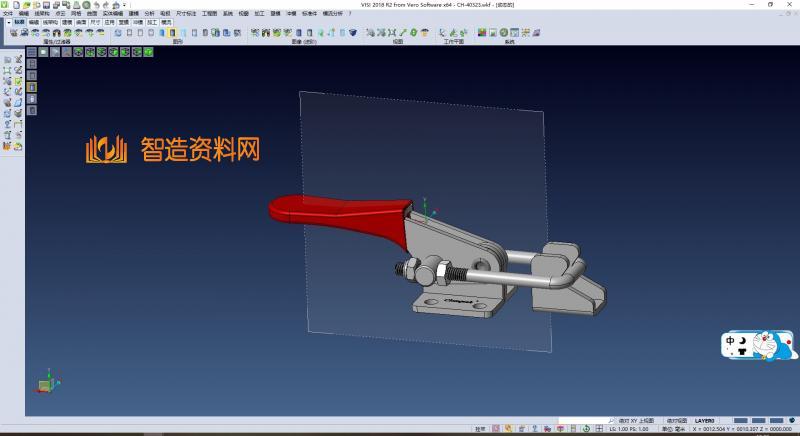Image resolution: width=800 pixels, height=436 pixels.
Task: Toggle the first snap icon beside 捕捉
Action: click(x=496, y=429)
